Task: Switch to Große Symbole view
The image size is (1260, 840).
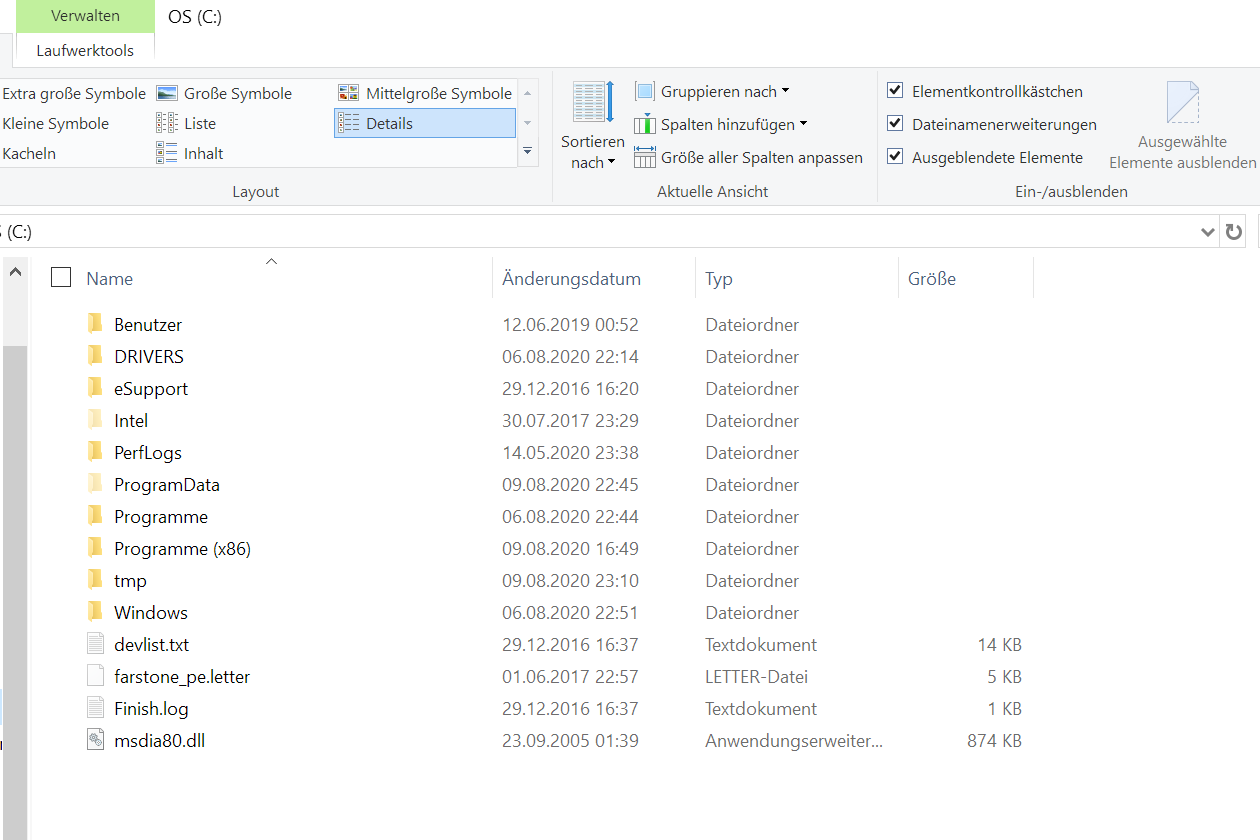Action: (225, 93)
